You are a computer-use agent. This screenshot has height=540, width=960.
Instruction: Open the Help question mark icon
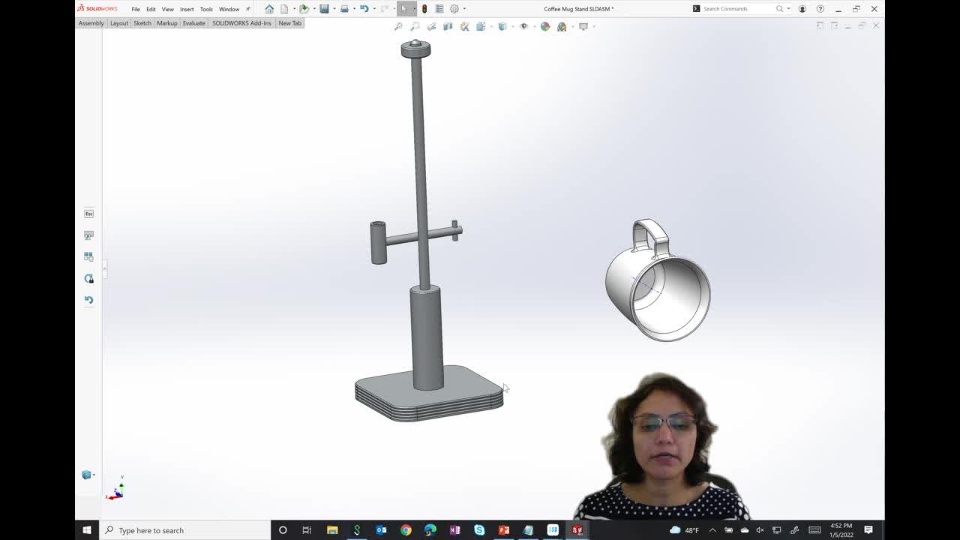click(820, 9)
